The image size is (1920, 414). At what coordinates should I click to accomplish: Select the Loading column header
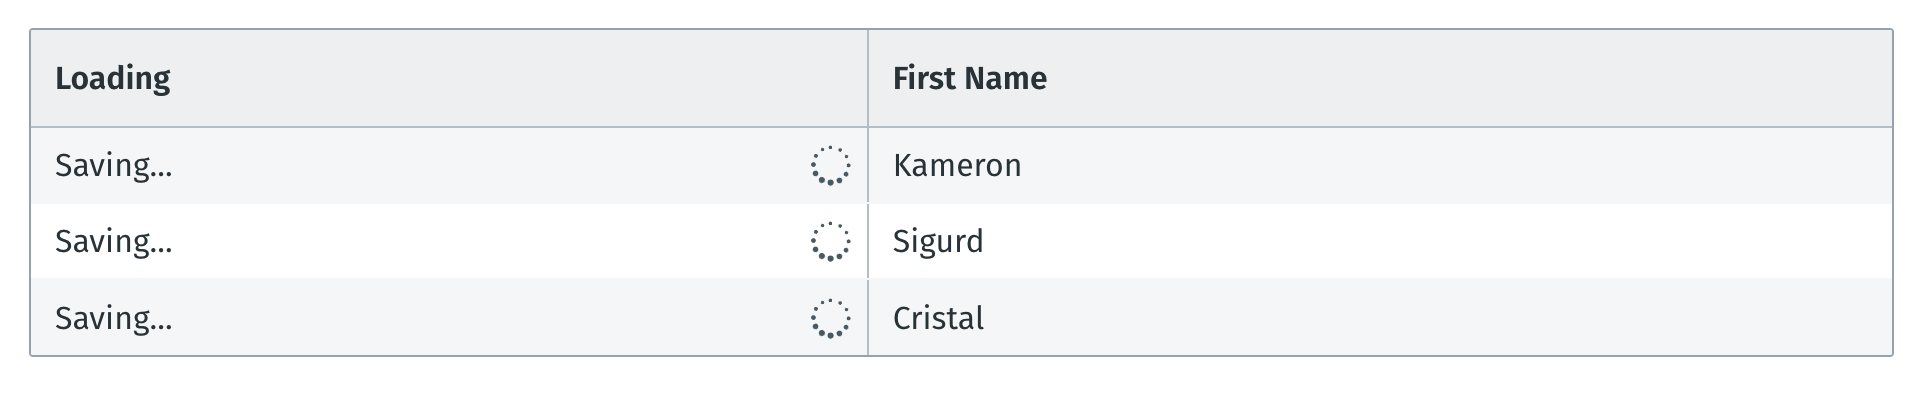(449, 78)
